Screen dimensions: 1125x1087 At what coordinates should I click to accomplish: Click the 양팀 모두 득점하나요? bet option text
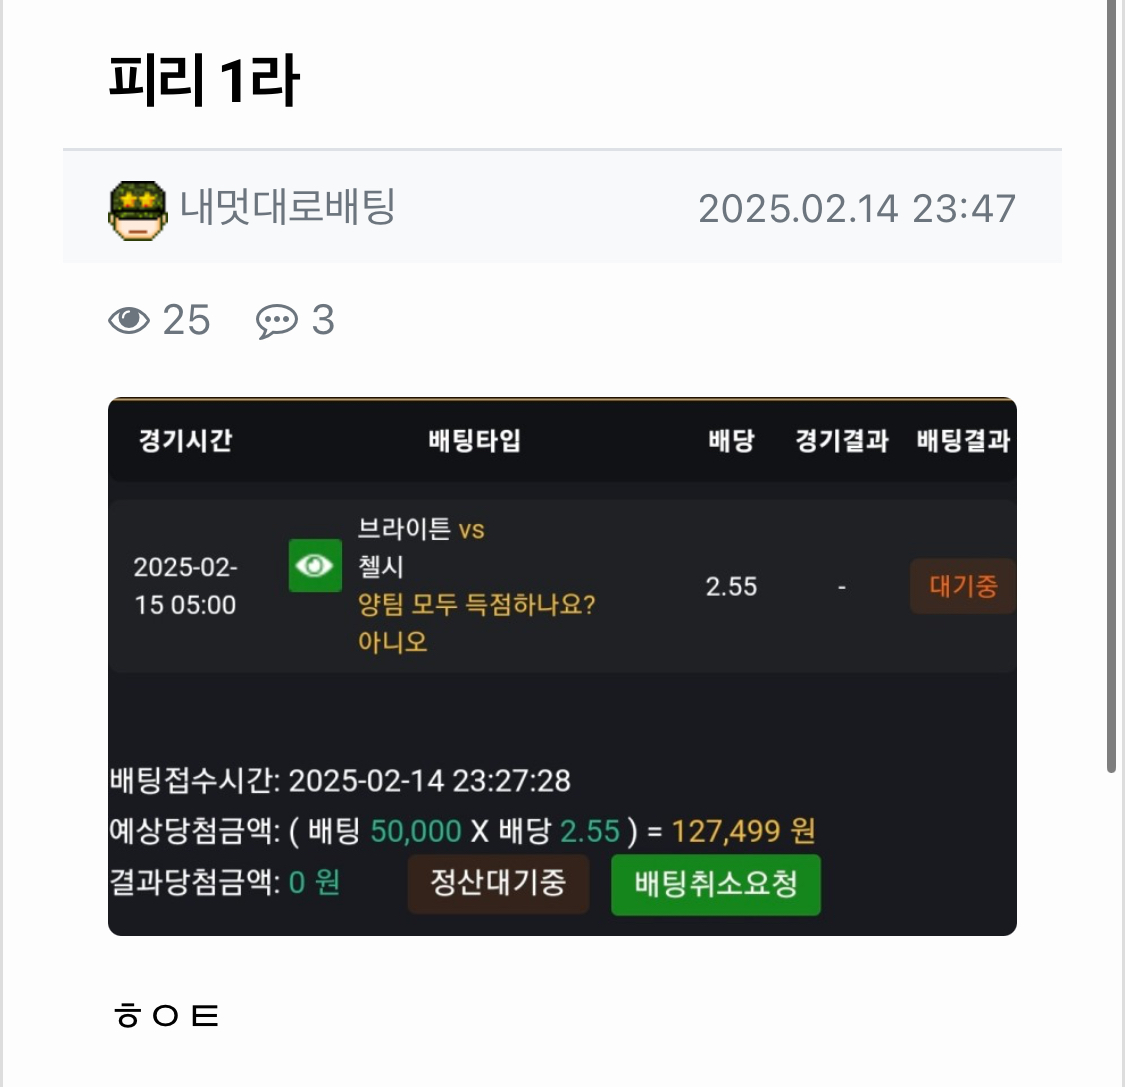tap(476, 604)
